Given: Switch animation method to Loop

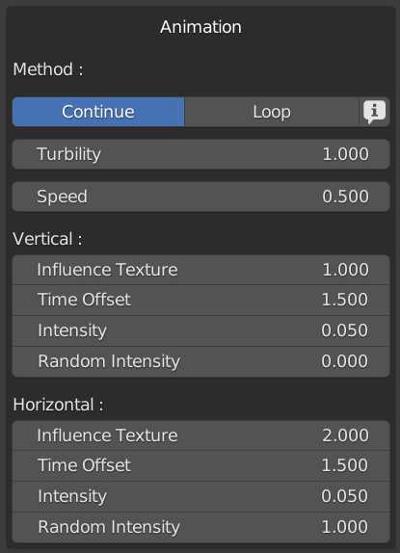Looking at the screenshot, I should pos(272,112).
